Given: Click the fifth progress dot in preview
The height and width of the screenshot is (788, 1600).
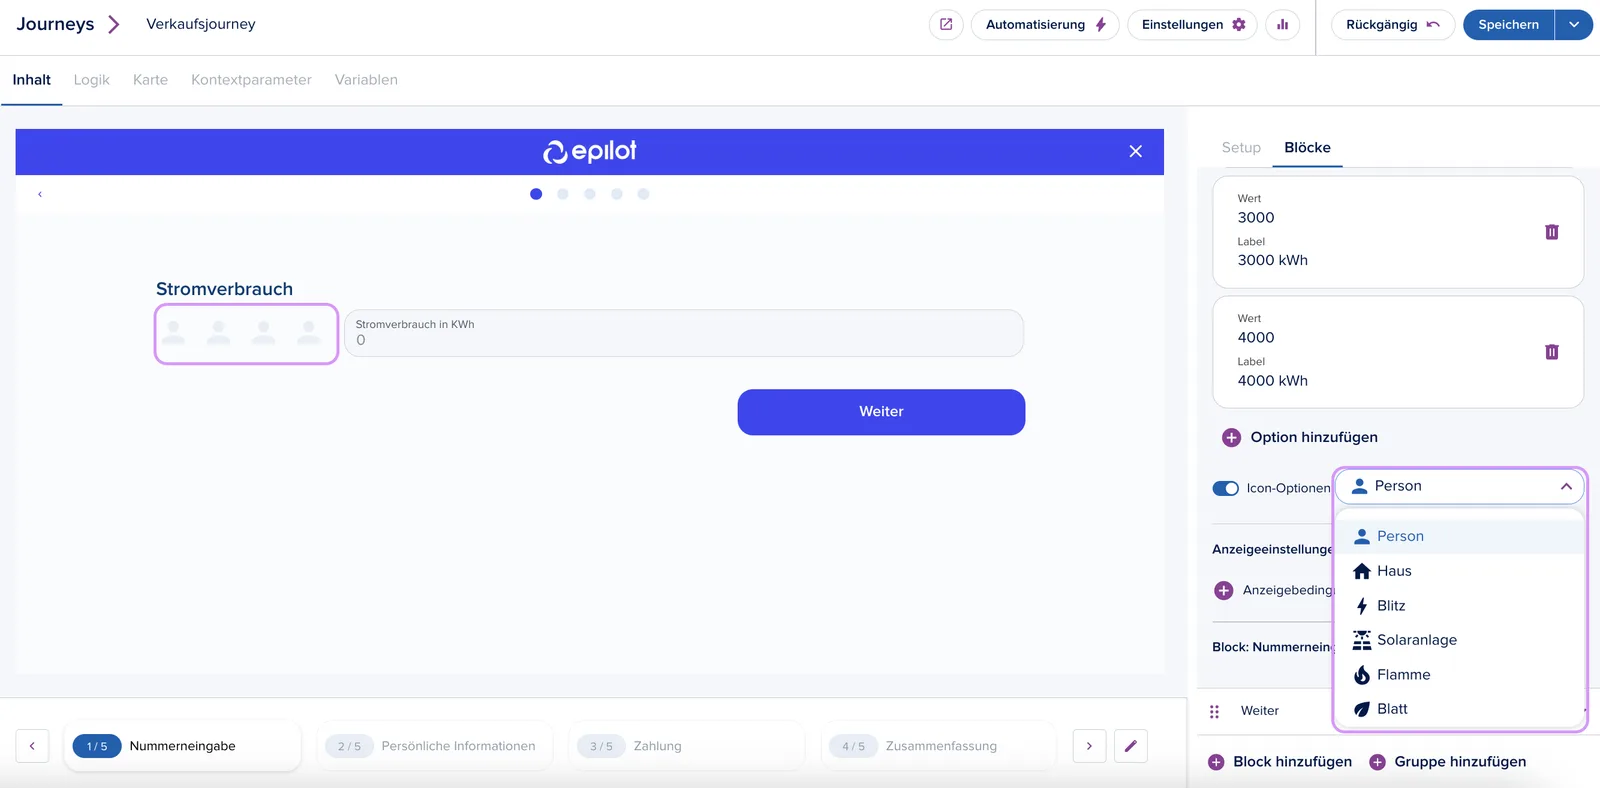Looking at the screenshot, I should click(x=644, y=194).
